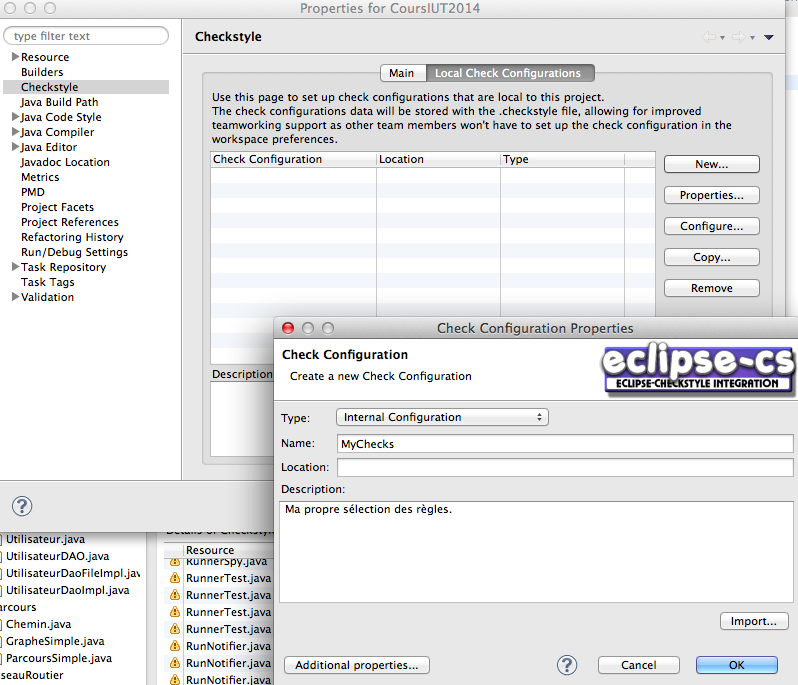
Task: Click the eclipse-cs logo image
Action: [x=698, y=369]
